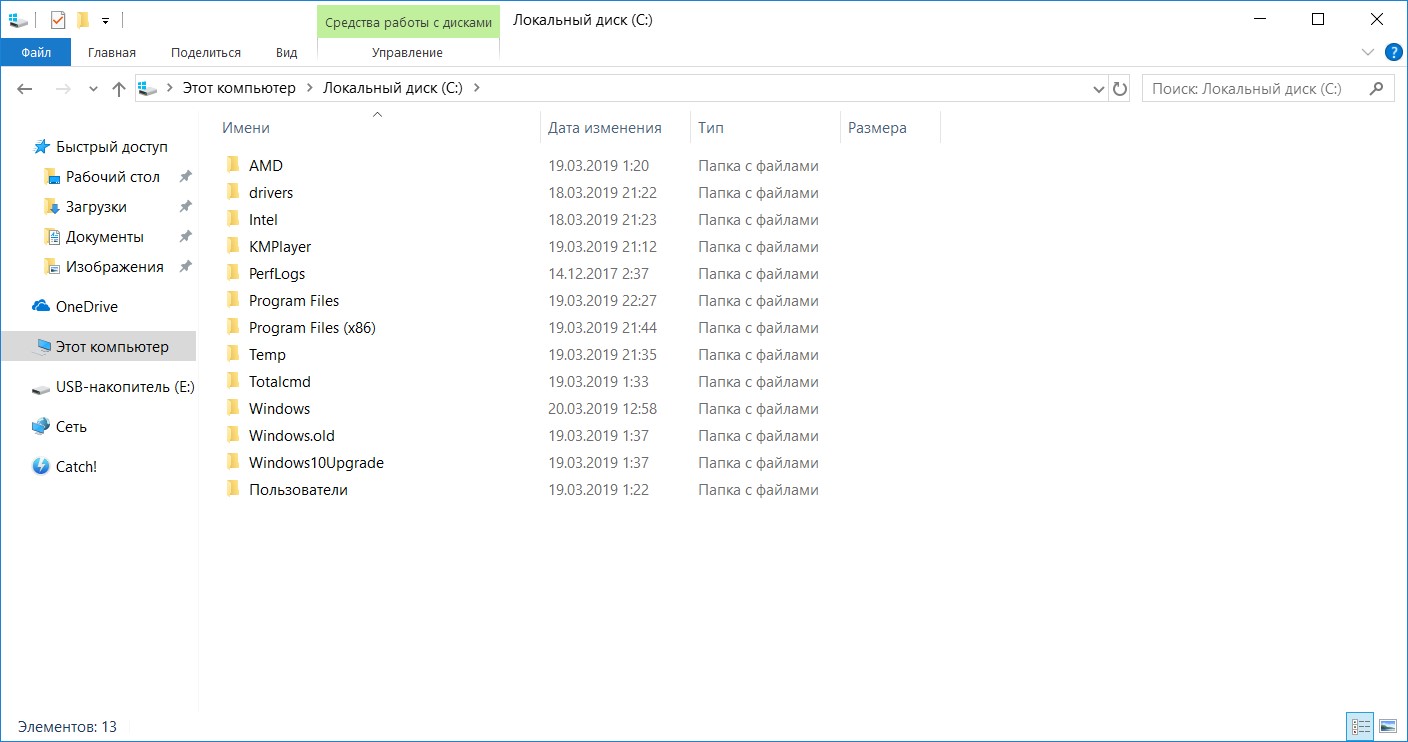Image resolution: width=1408 pixels, height=742 pixels.
Task: Click the AMD folder icon
Action: [x=233, y=165]
